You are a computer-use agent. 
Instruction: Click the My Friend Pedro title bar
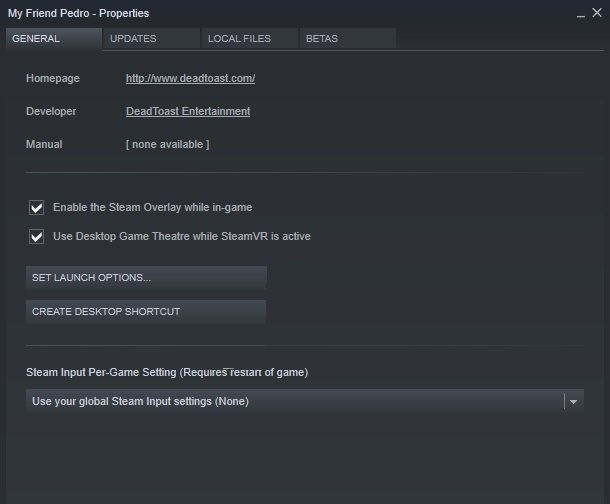pos(300,13)
